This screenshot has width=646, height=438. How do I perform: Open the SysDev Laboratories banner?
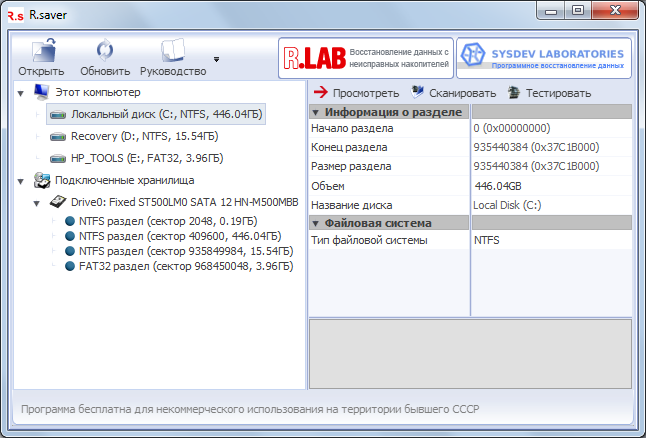544,58
